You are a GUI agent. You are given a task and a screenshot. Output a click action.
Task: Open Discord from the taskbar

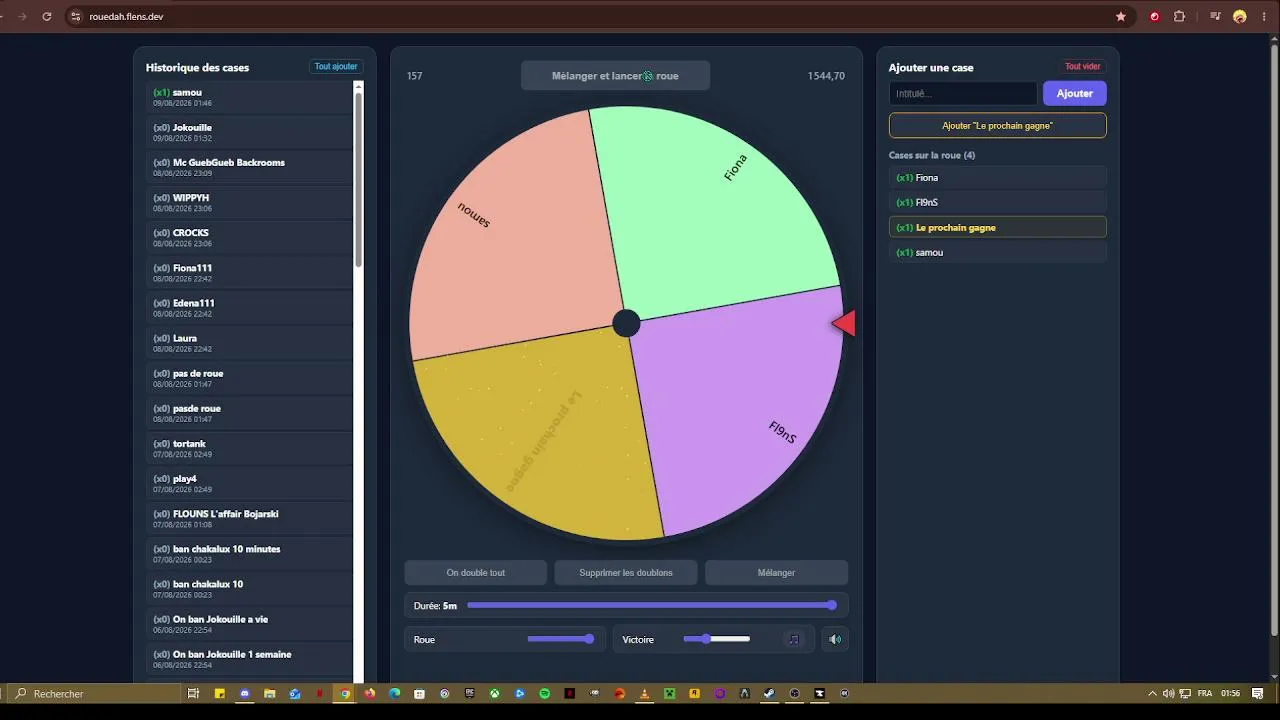tap(245, 693)
